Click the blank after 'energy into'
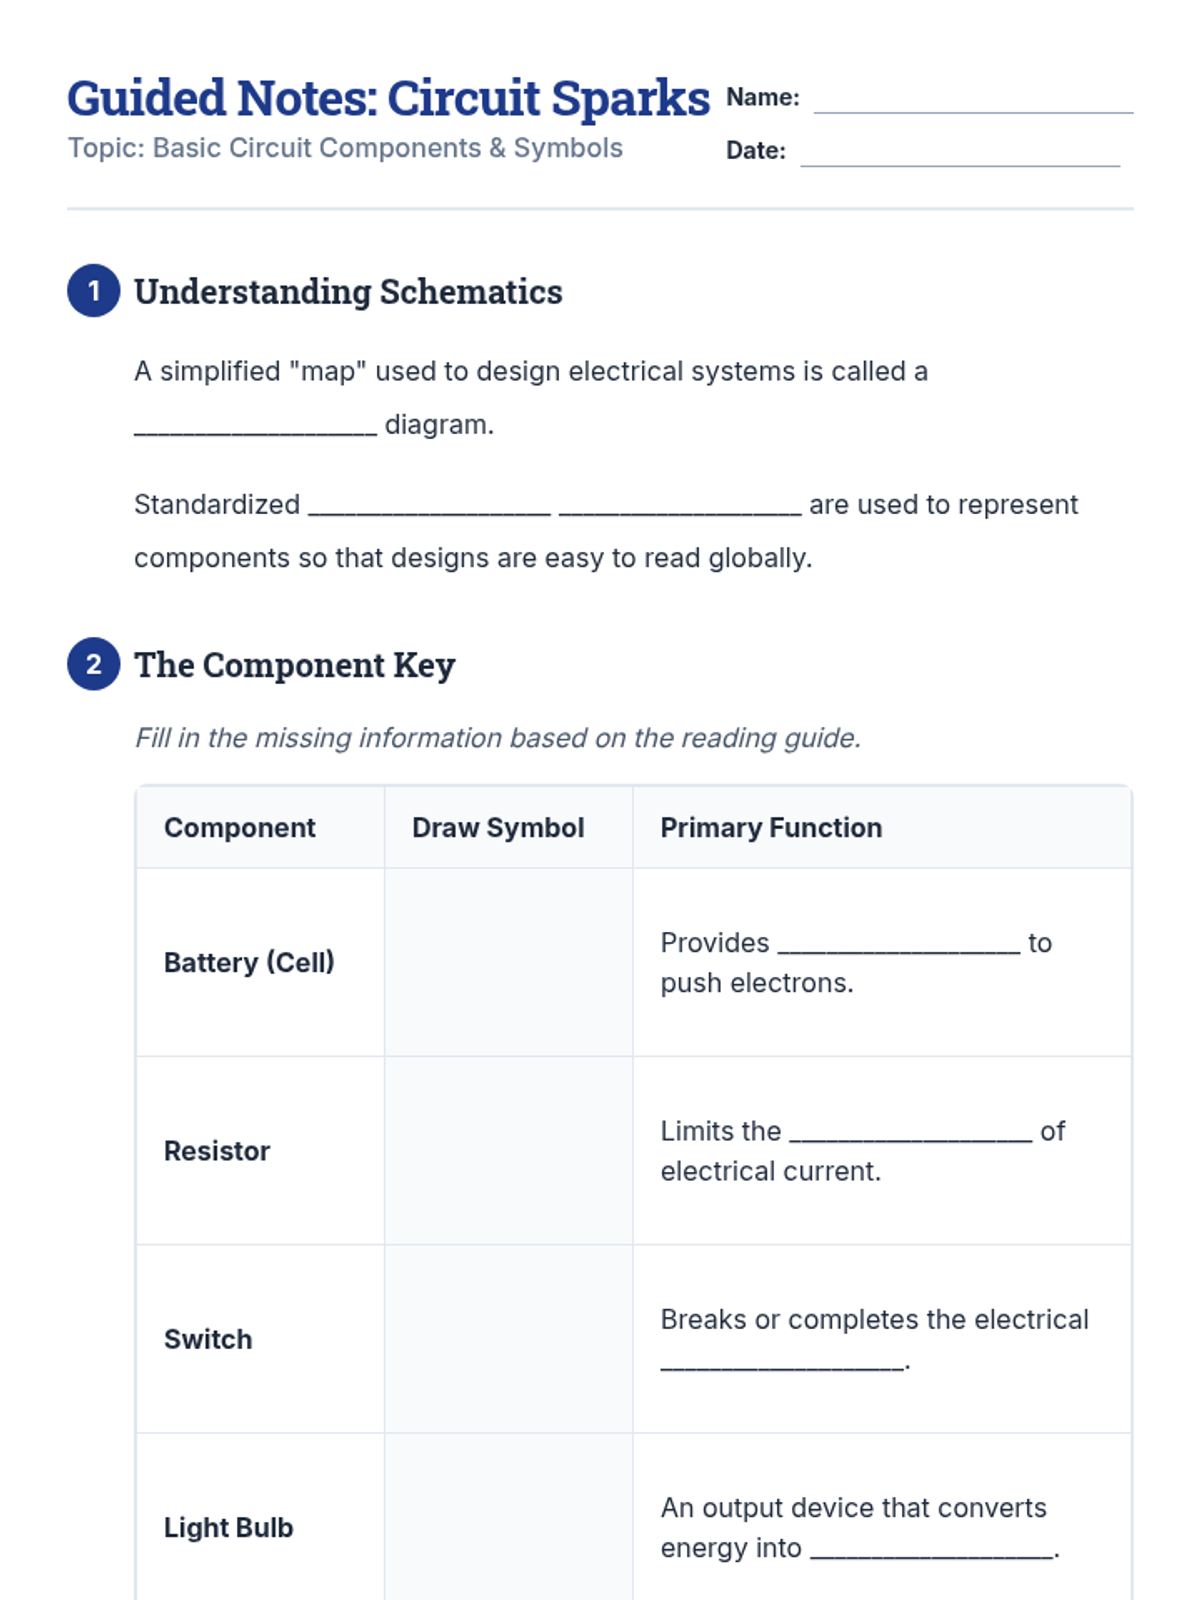Image resolution: width=1200 pixels, height=1600 pixels. [x=931, y=1549]
